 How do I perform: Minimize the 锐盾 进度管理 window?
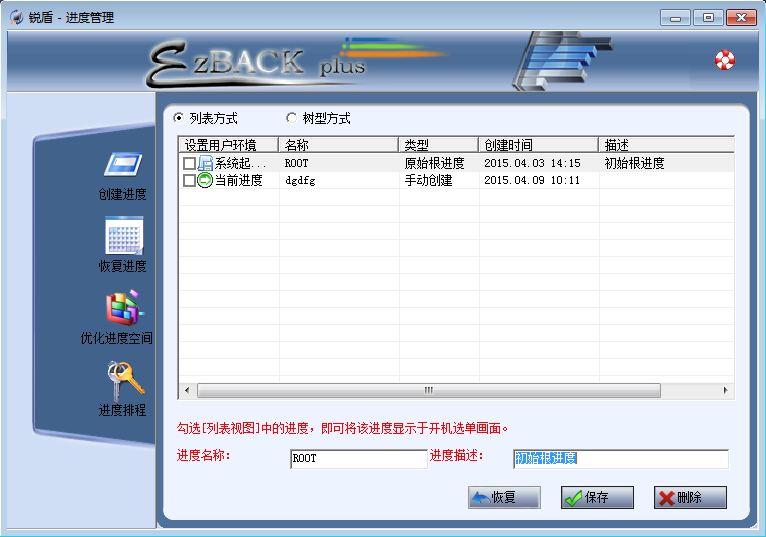[675, 18]
